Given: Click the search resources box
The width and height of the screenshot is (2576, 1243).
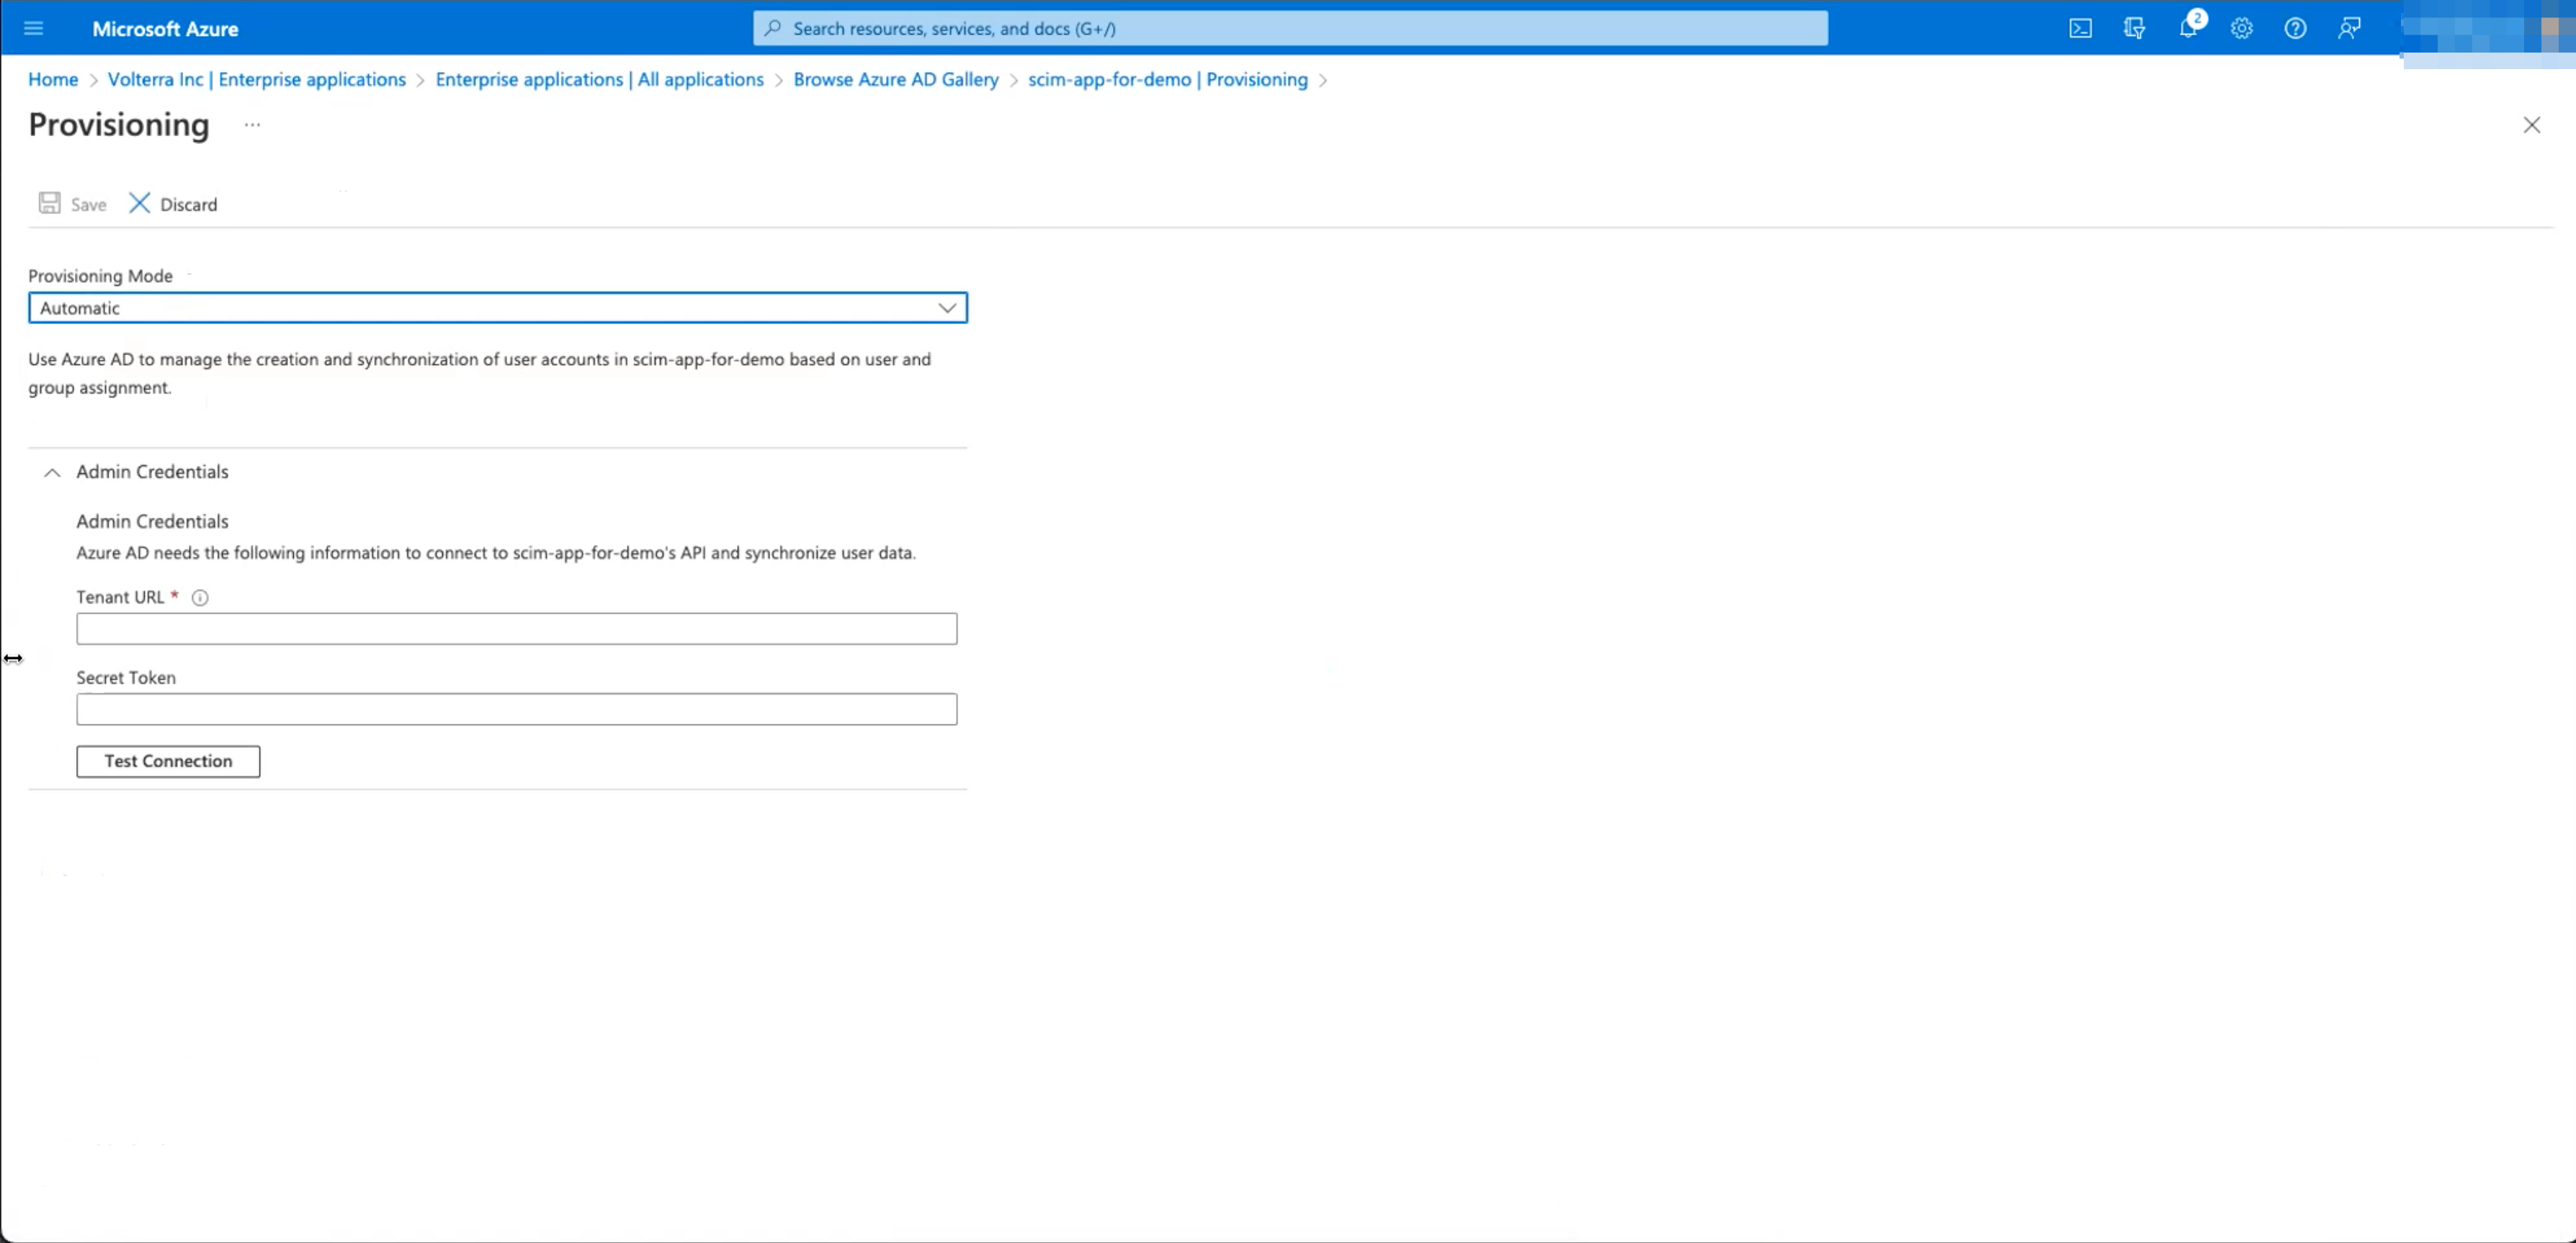Looking at the screenshot, I should [1289, 28].
